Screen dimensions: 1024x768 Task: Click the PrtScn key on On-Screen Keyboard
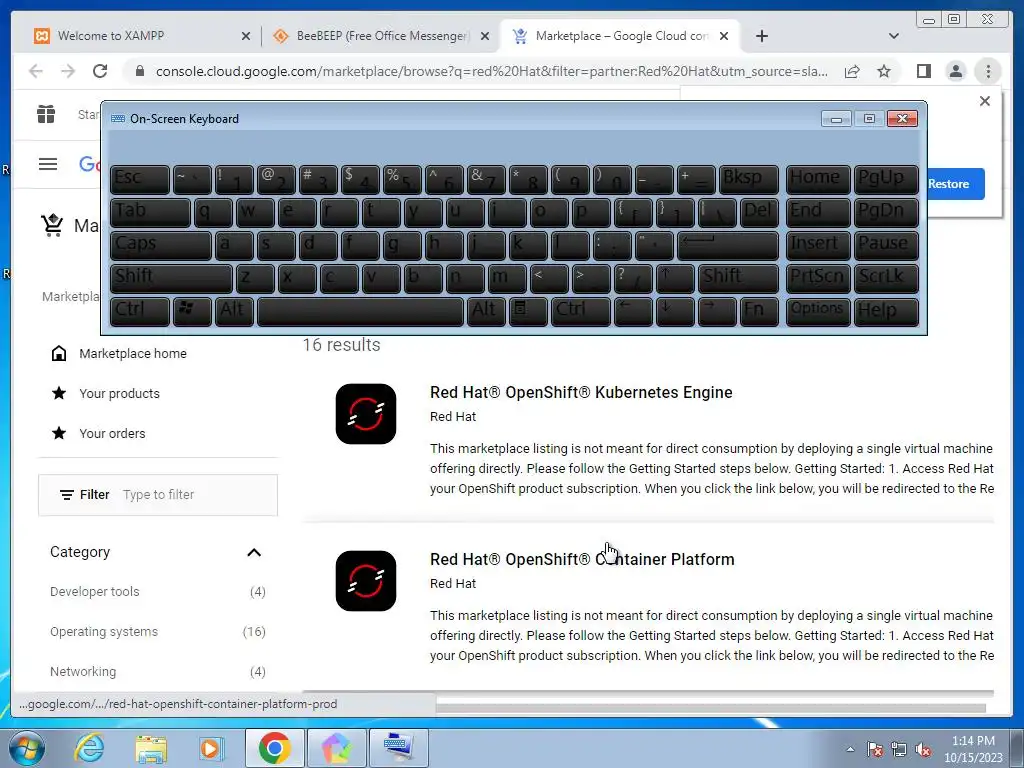coord(818,278)
